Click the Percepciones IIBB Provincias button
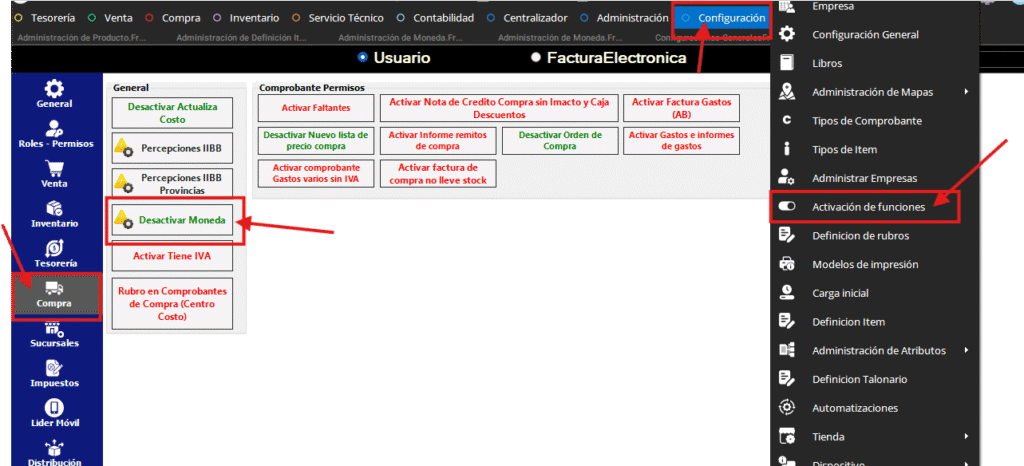 (173, 183)
